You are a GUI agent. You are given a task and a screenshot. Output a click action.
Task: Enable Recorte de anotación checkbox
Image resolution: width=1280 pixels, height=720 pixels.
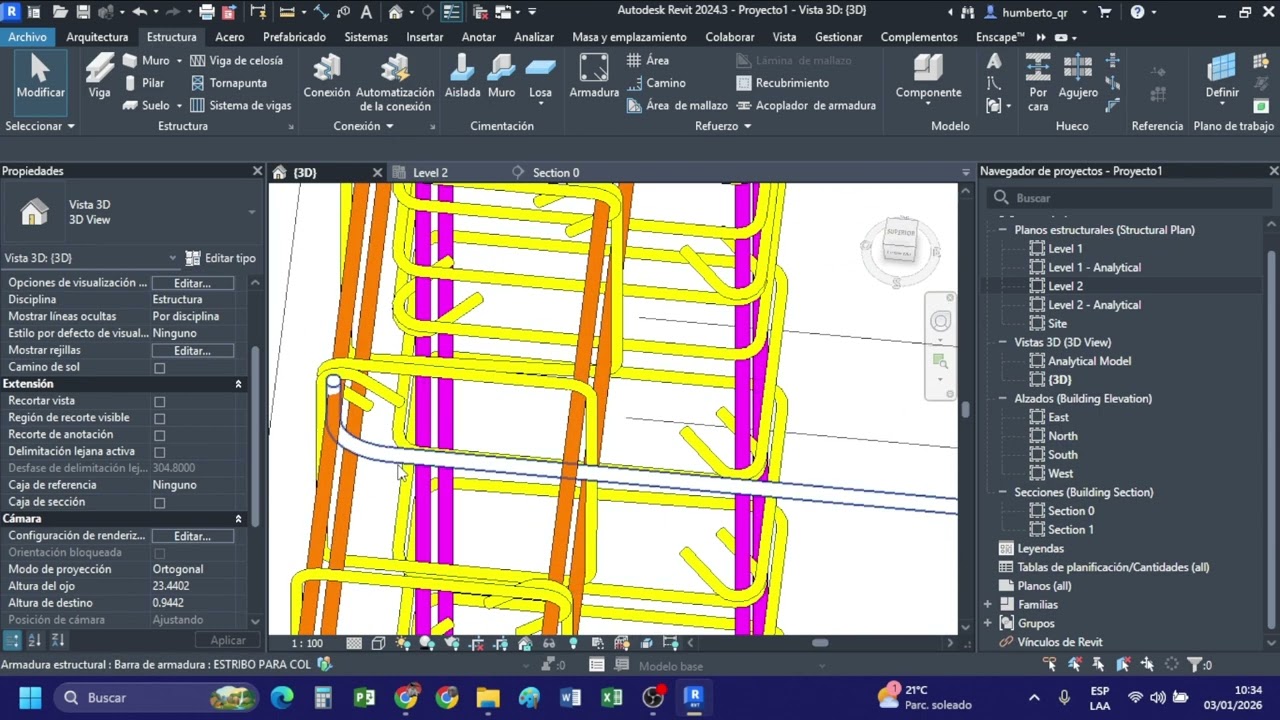point(159,436)
